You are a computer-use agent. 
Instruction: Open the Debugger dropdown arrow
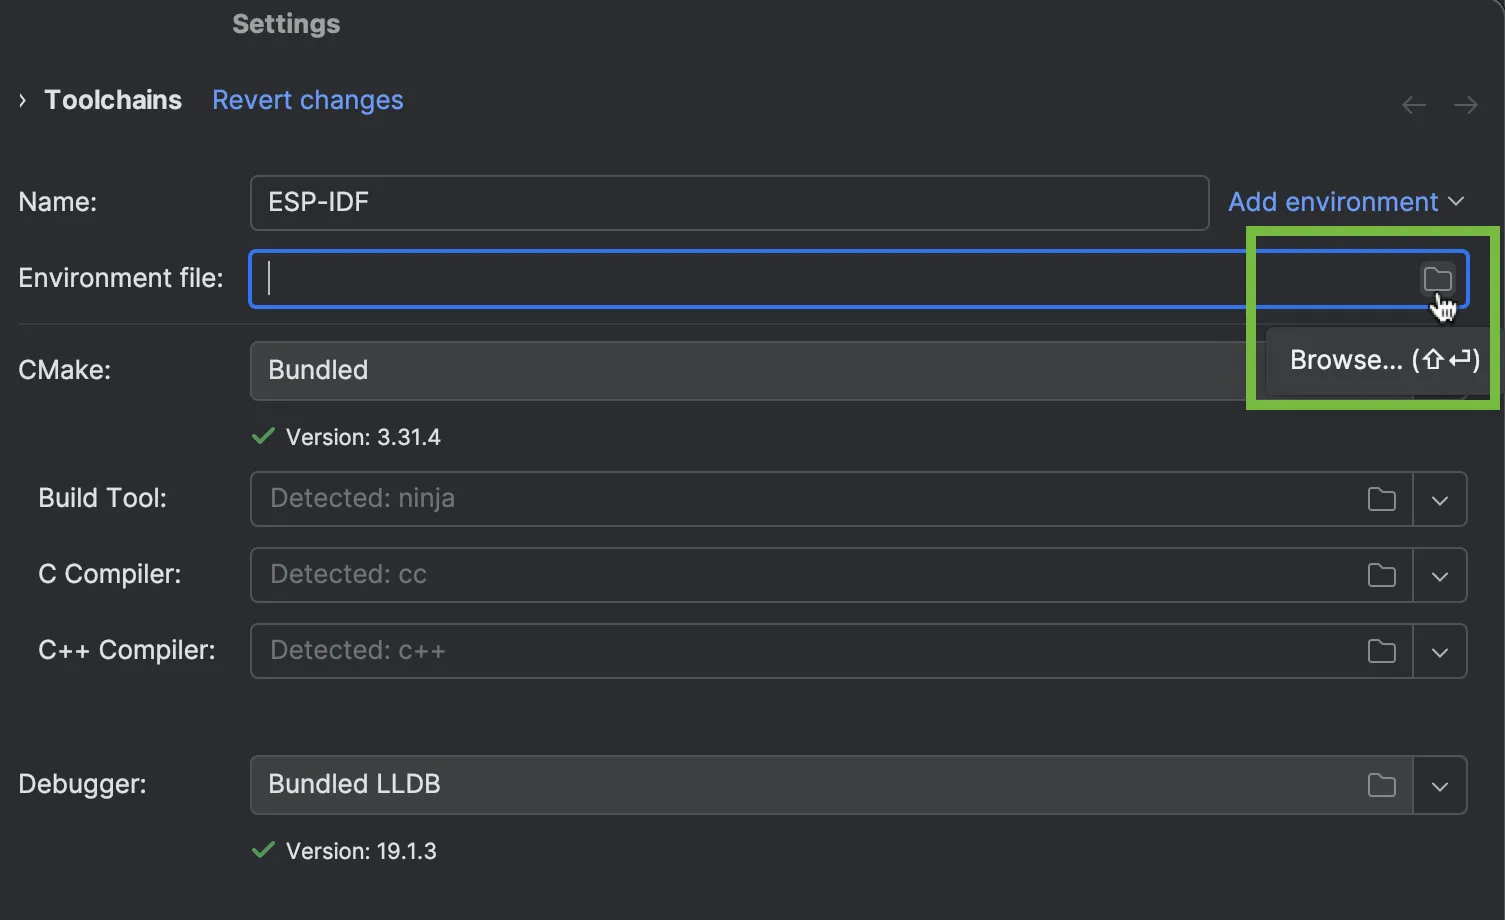tap(1439, 786)
